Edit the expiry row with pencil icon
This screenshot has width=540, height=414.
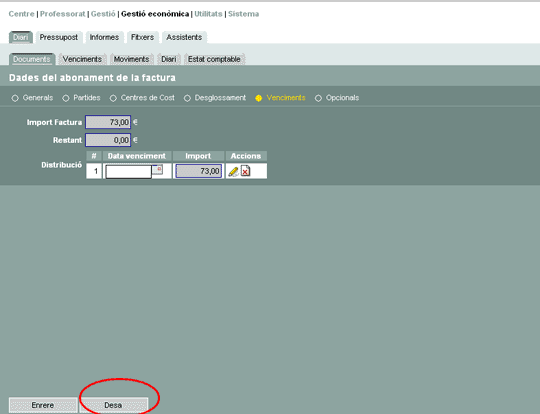point(233,171)
